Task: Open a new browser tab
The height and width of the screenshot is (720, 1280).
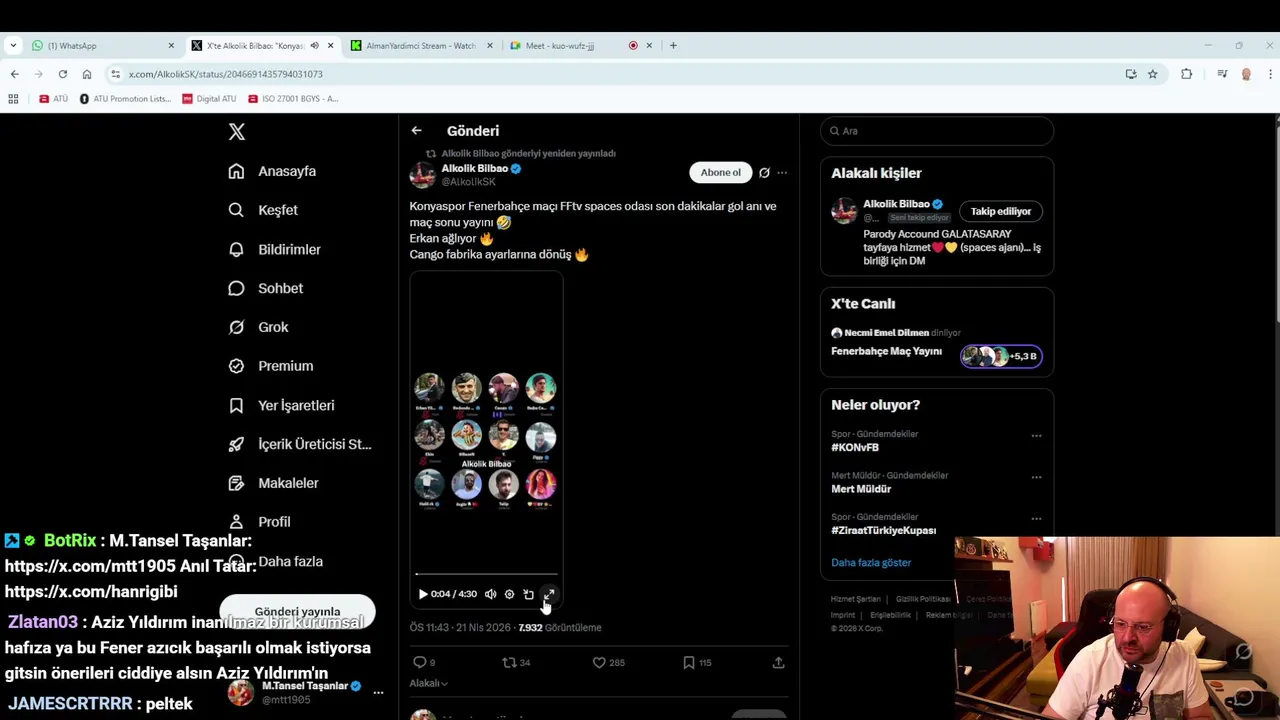Action: [x=673, y=45]
